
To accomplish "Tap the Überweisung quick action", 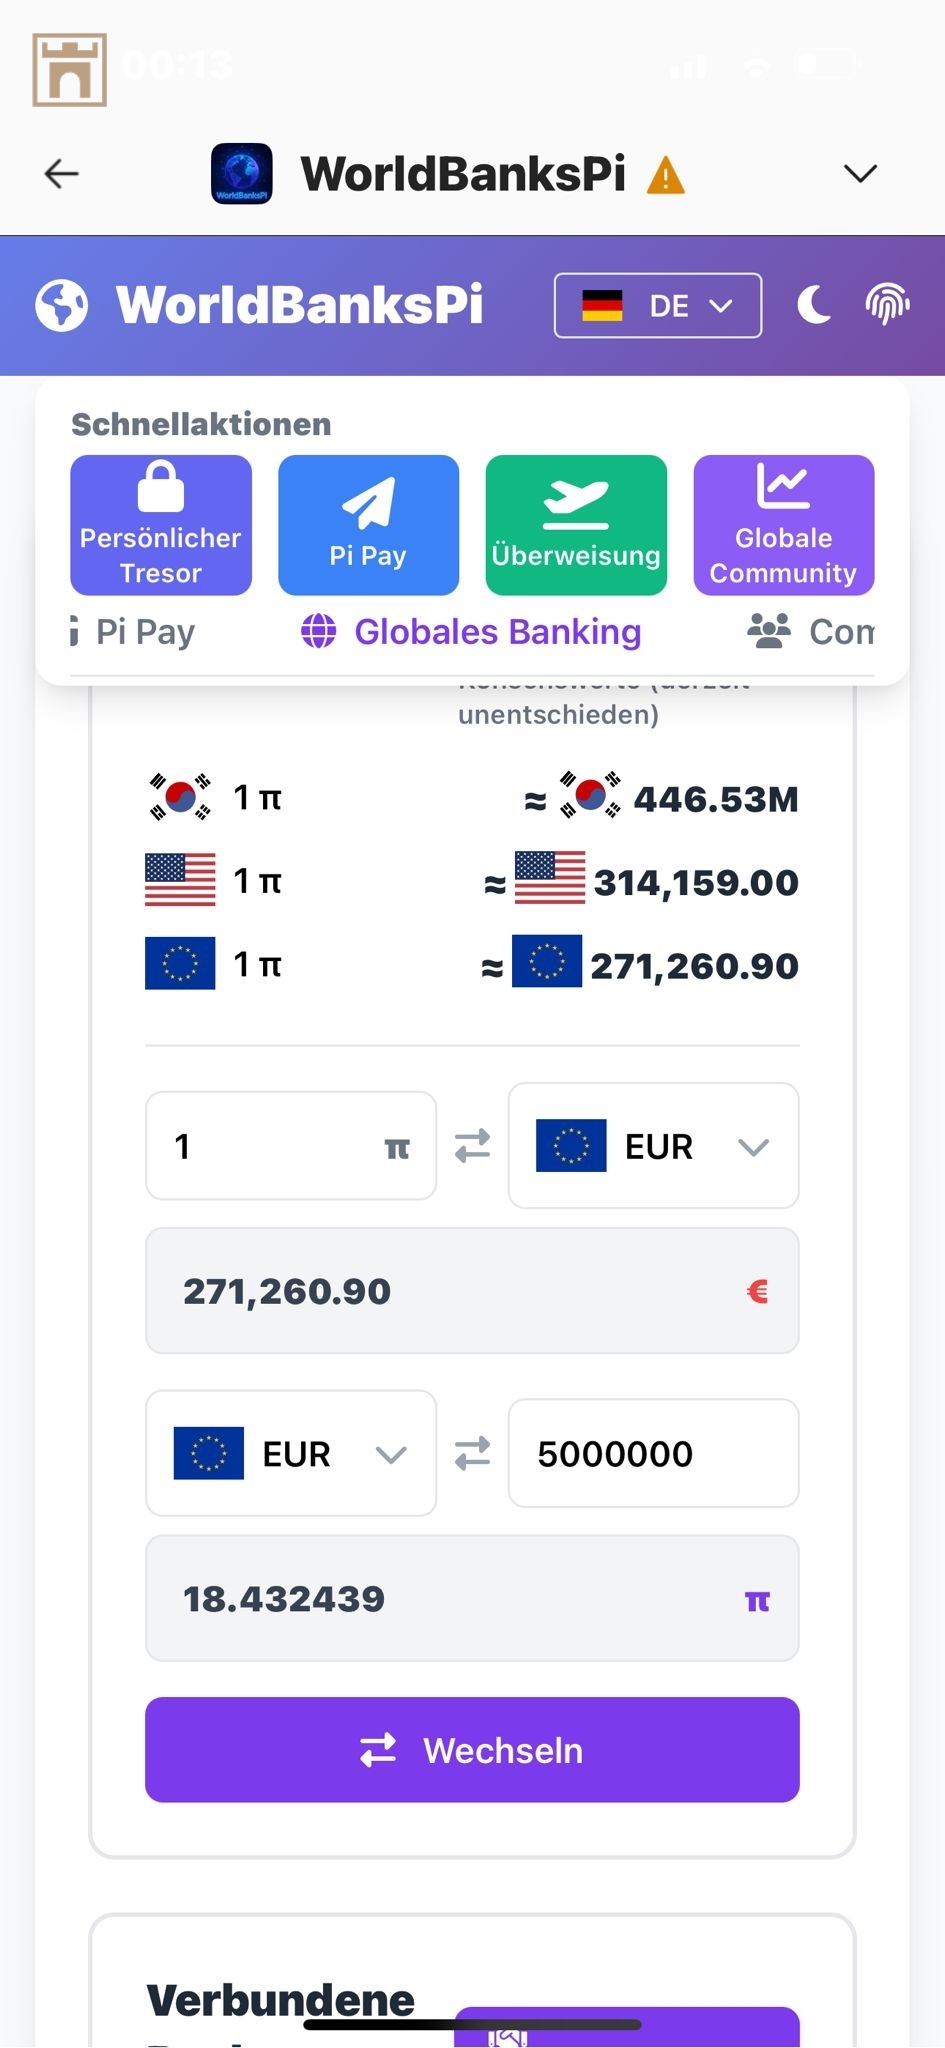I will tap(576, 525).
